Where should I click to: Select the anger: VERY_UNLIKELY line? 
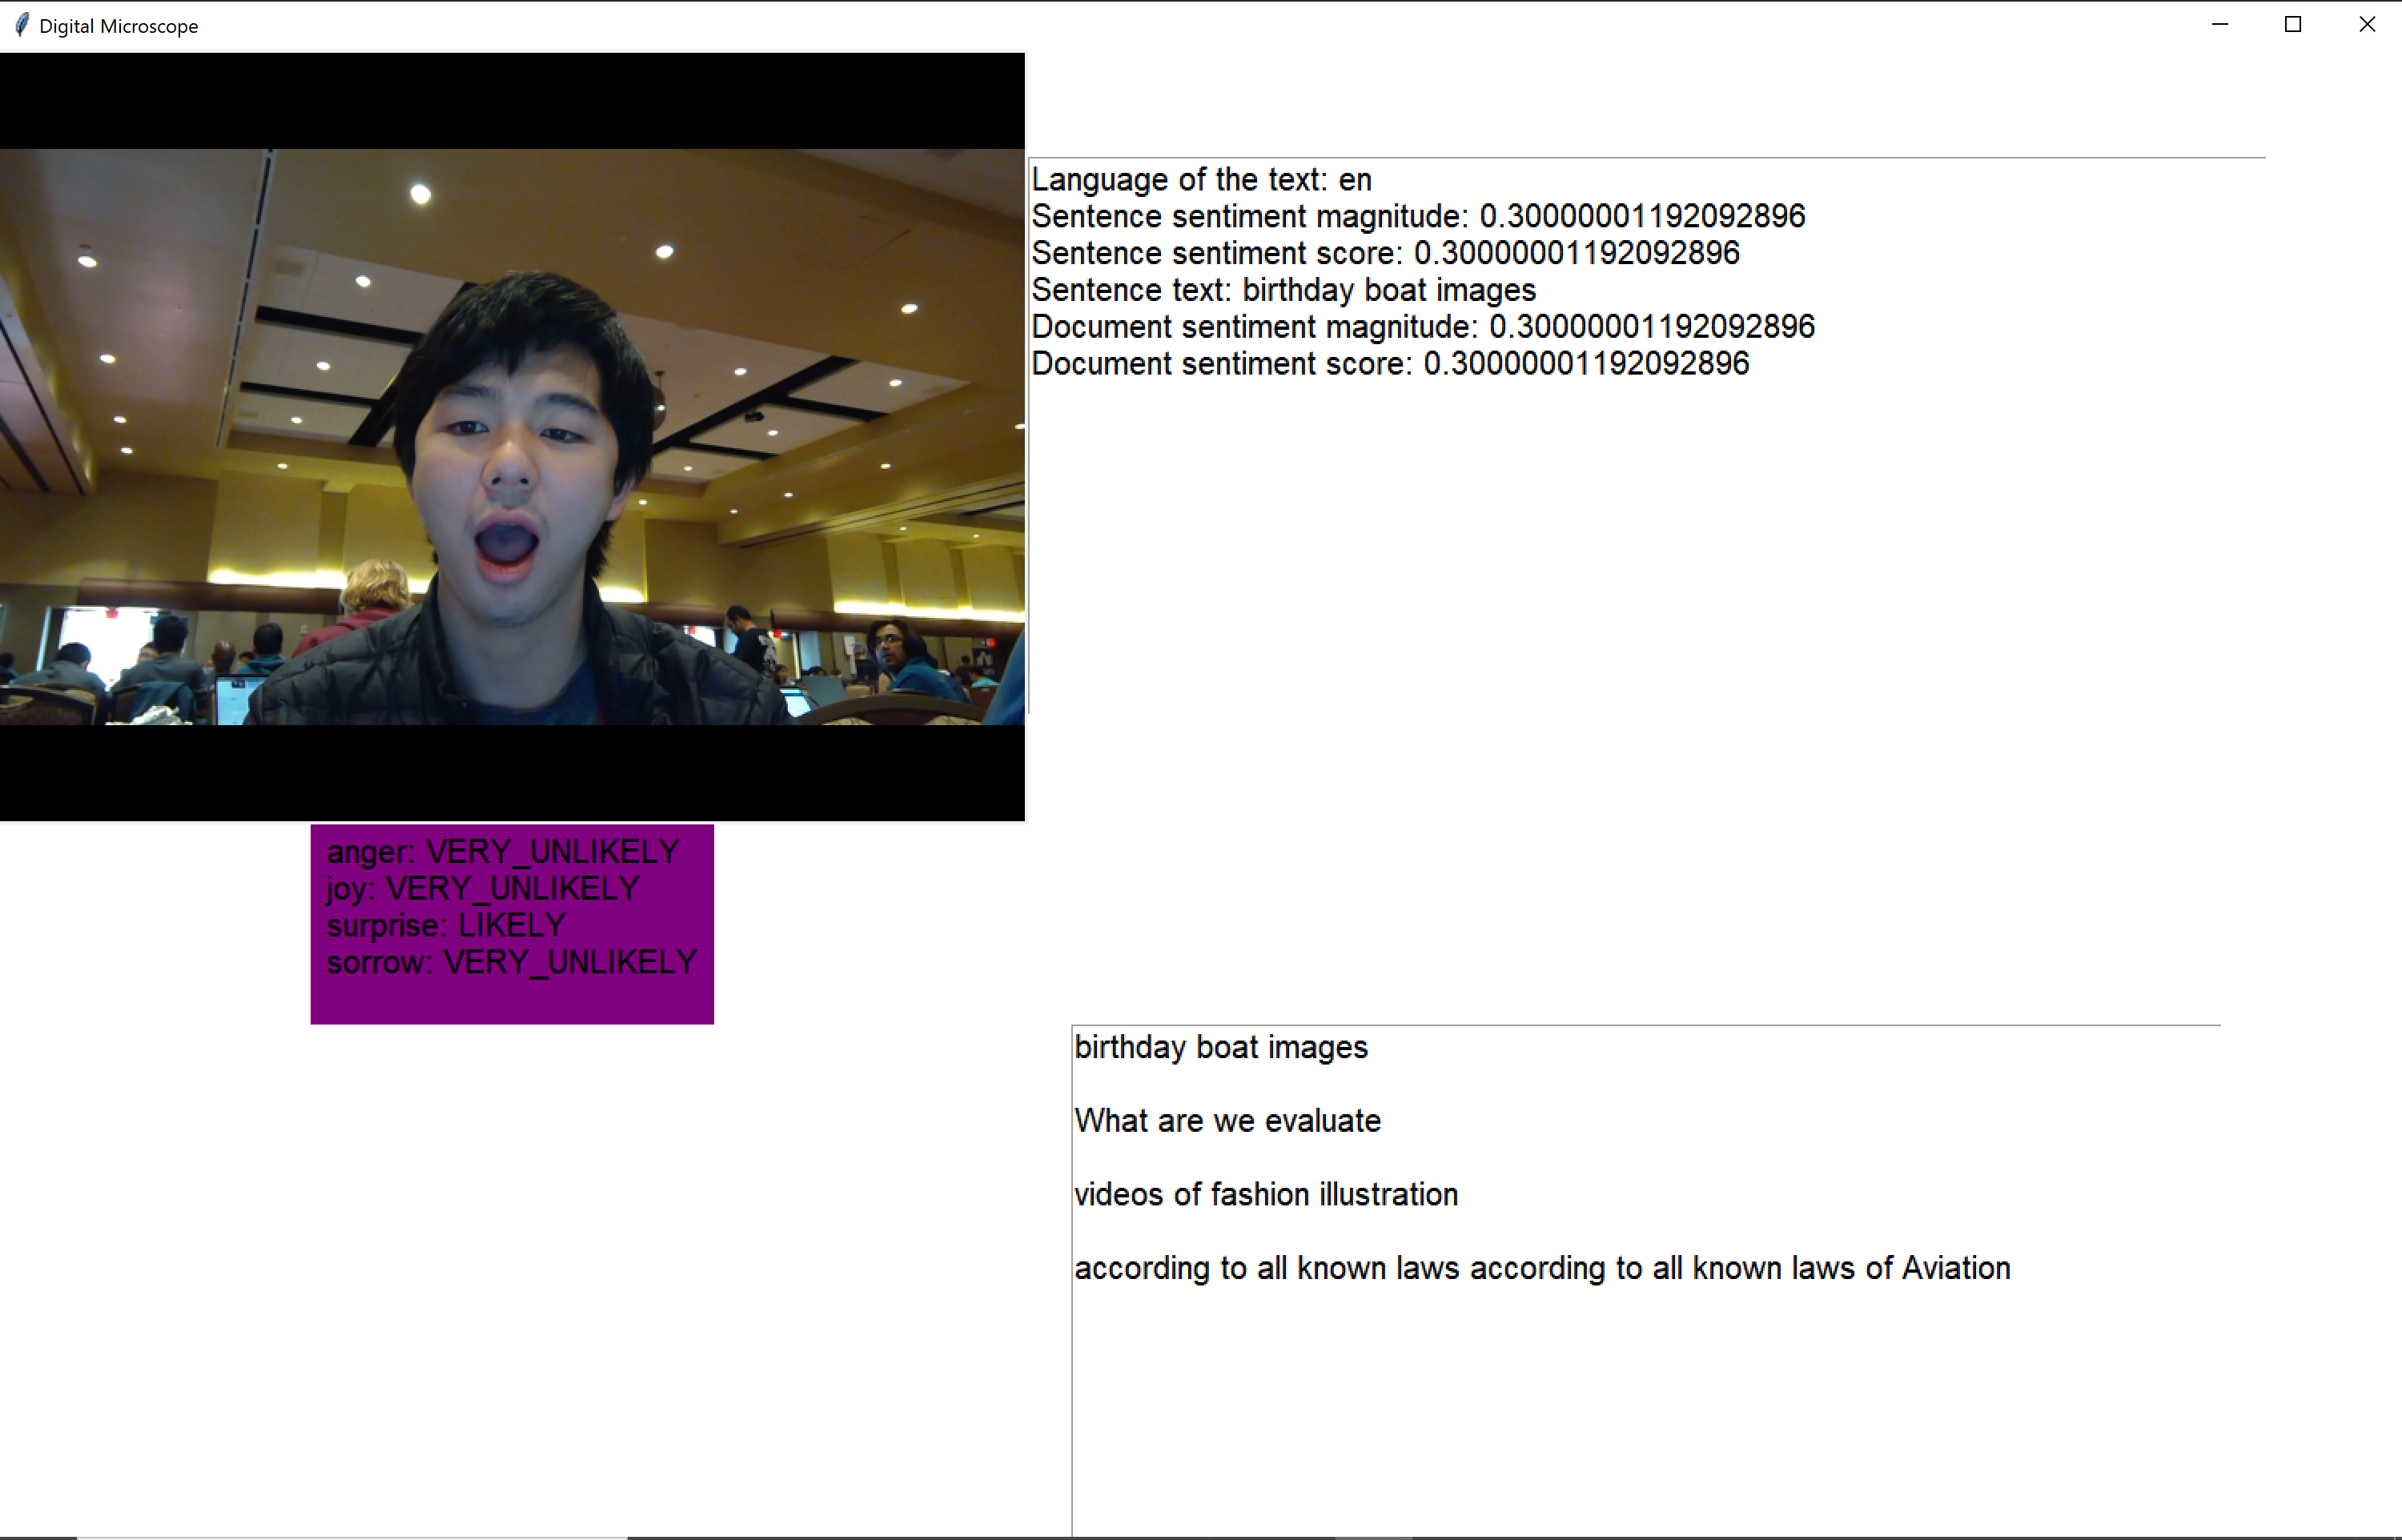(503, 852)
